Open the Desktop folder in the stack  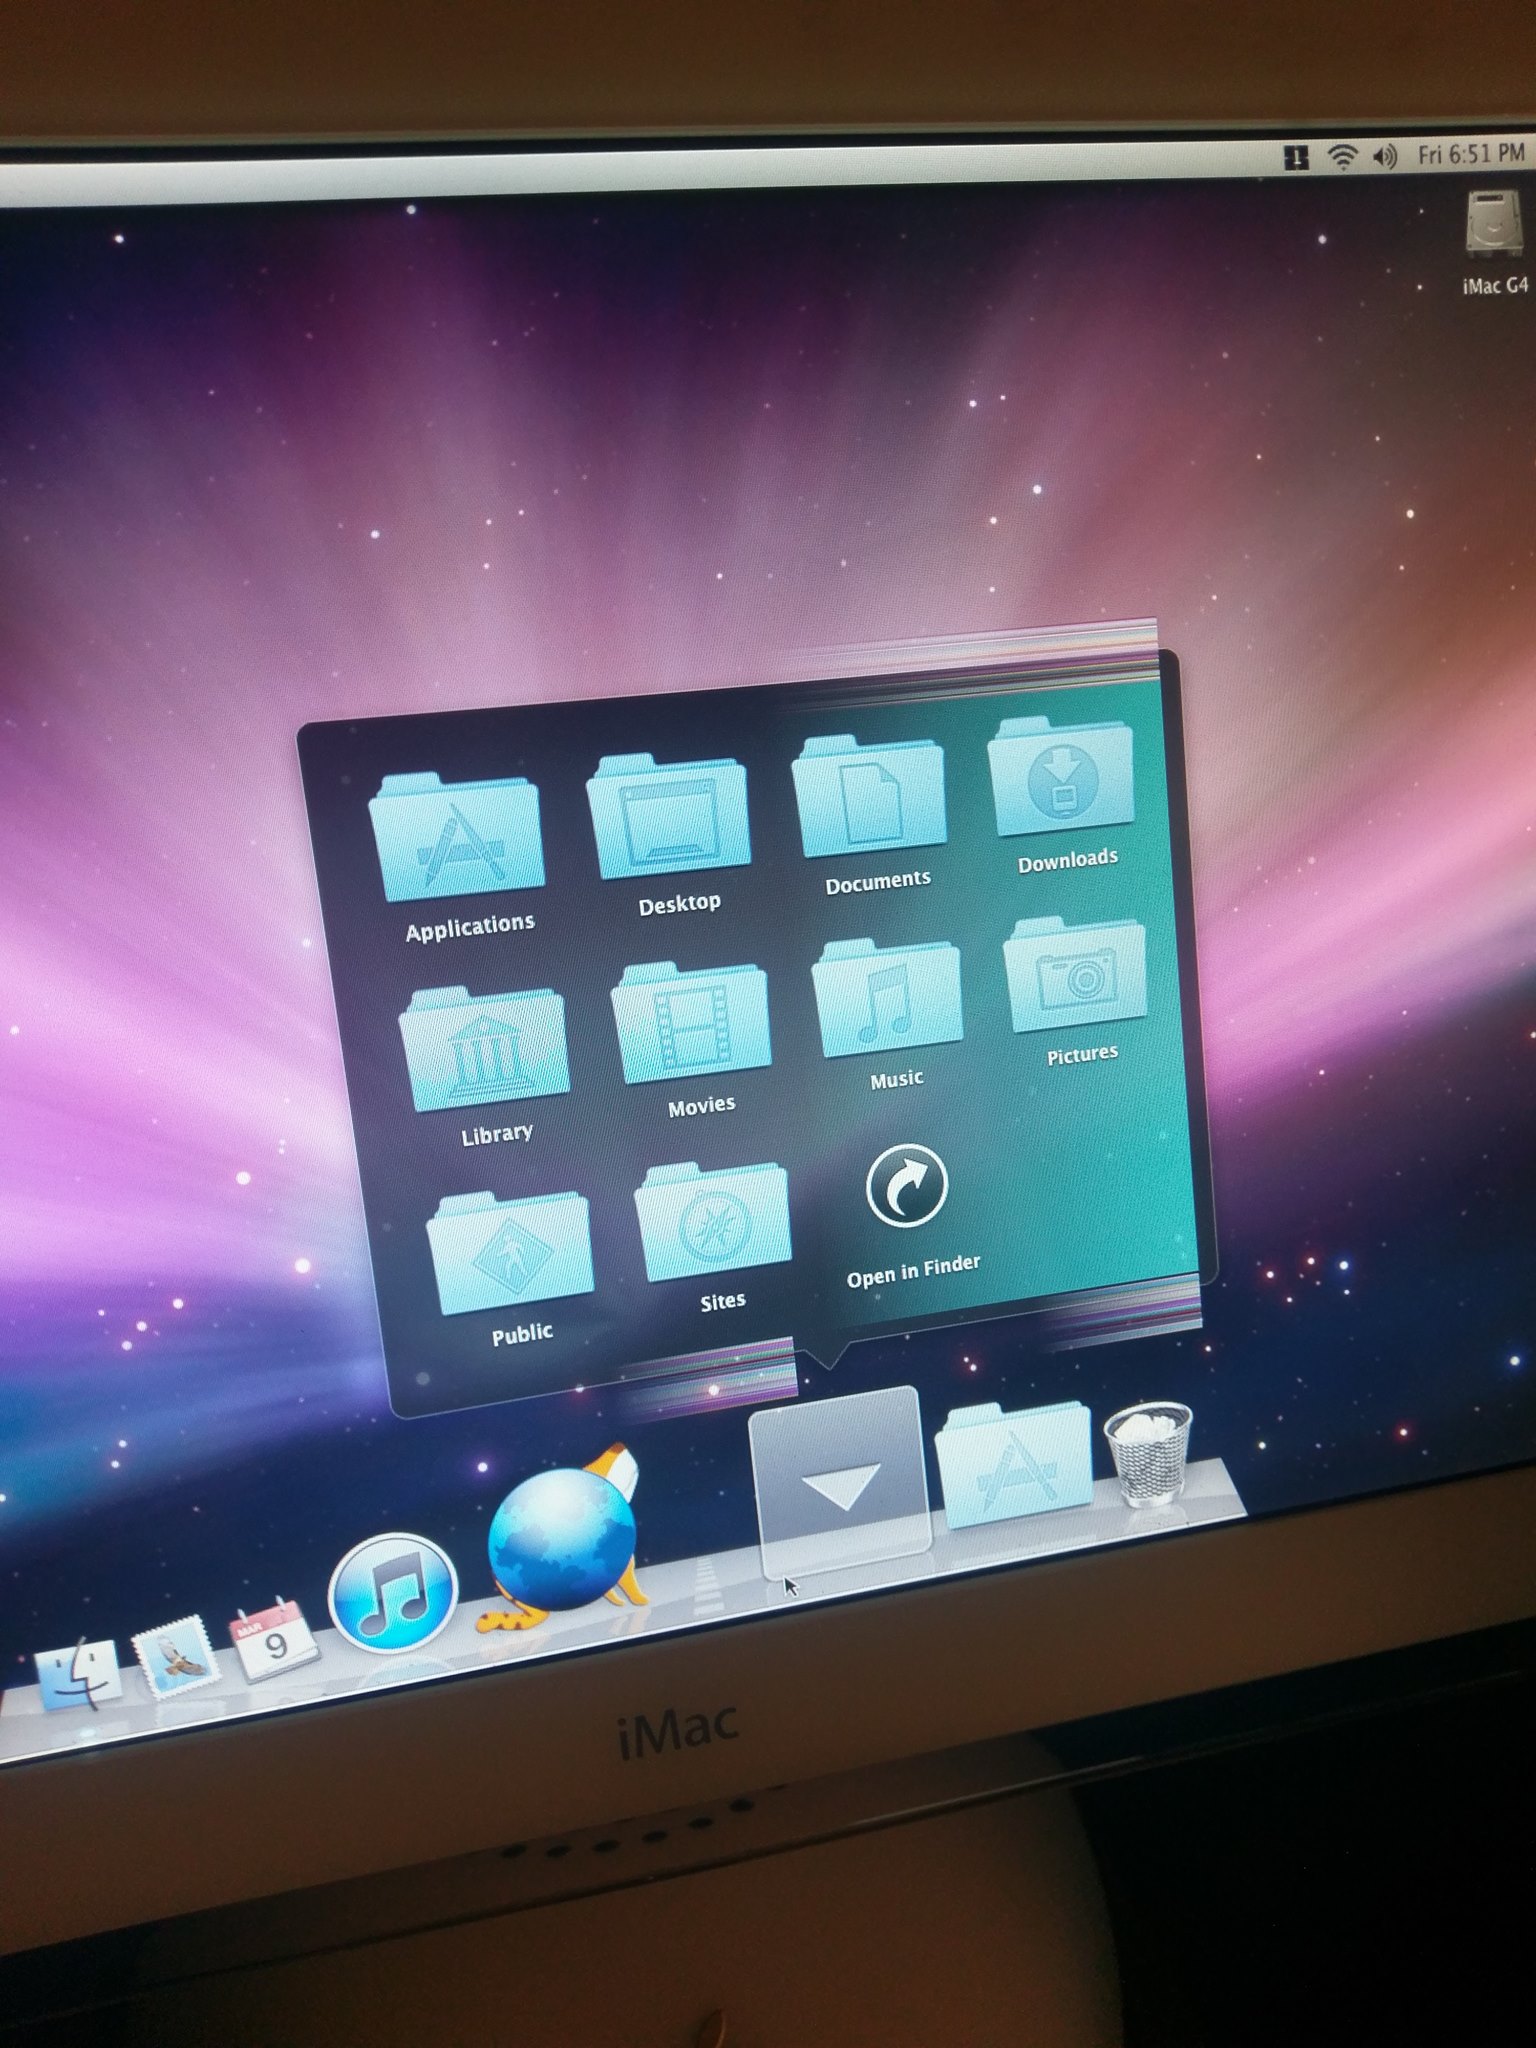668,816
